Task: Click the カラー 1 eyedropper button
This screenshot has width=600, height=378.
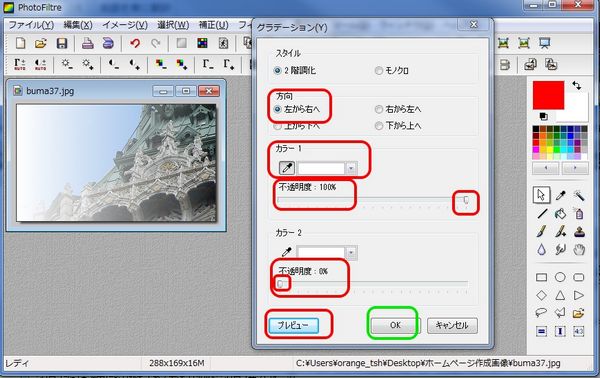Action: tap(287, 168)
